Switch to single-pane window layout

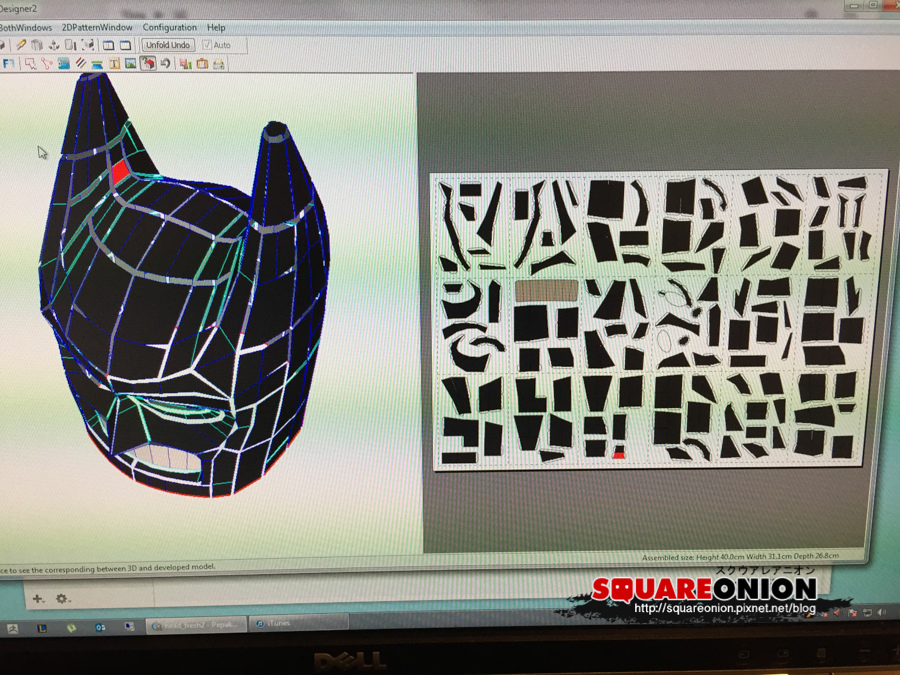125,45
